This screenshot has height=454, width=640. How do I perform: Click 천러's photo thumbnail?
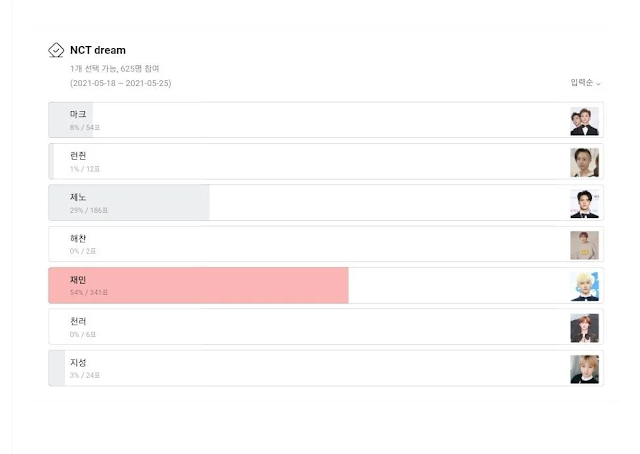tap(584, 327)
